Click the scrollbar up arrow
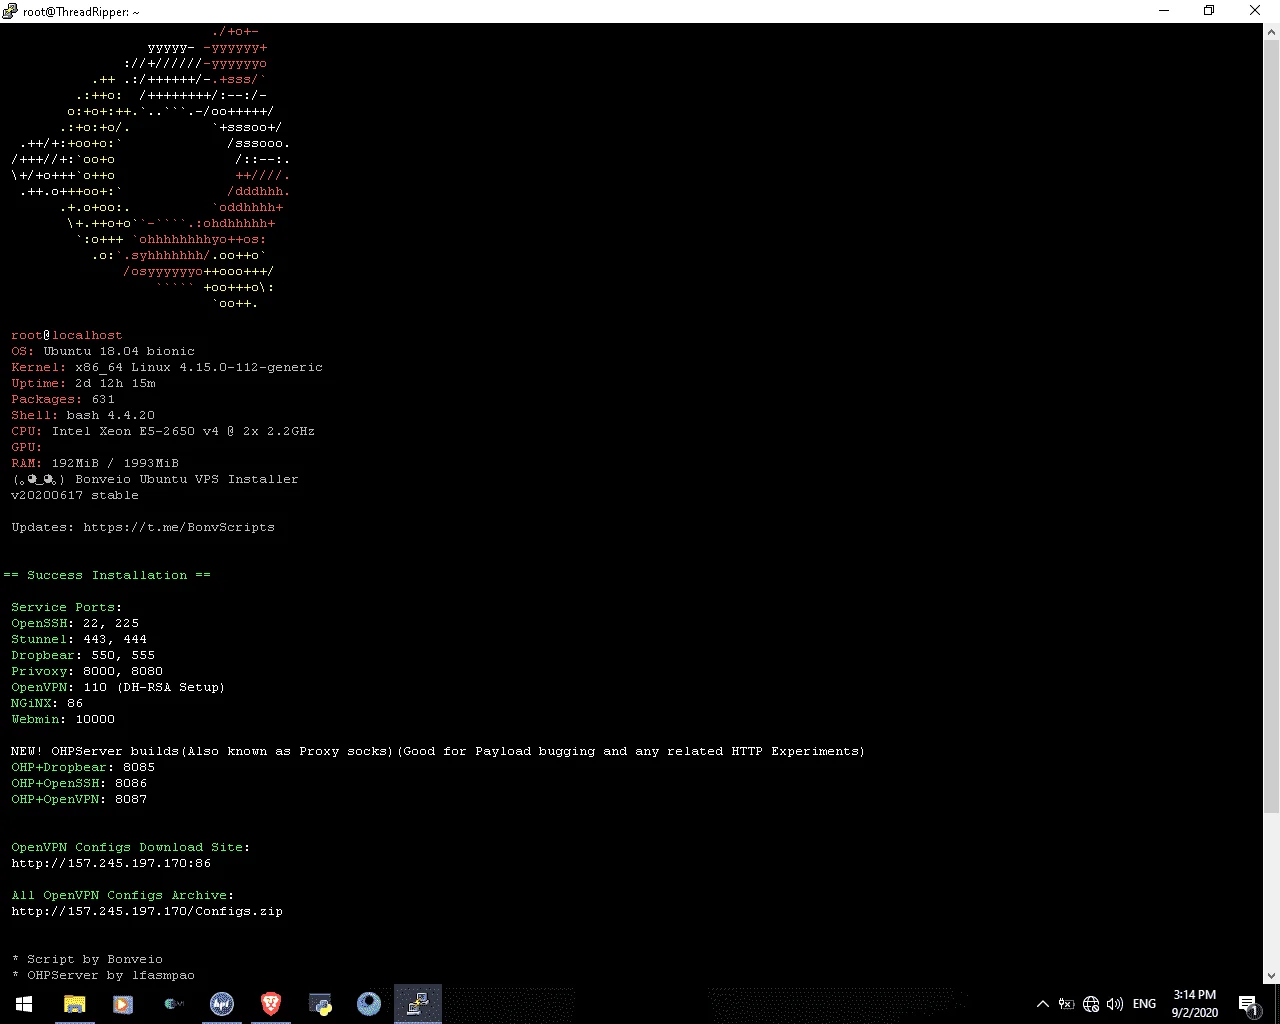1280x1024 pixels. (x=1271, y=32)
